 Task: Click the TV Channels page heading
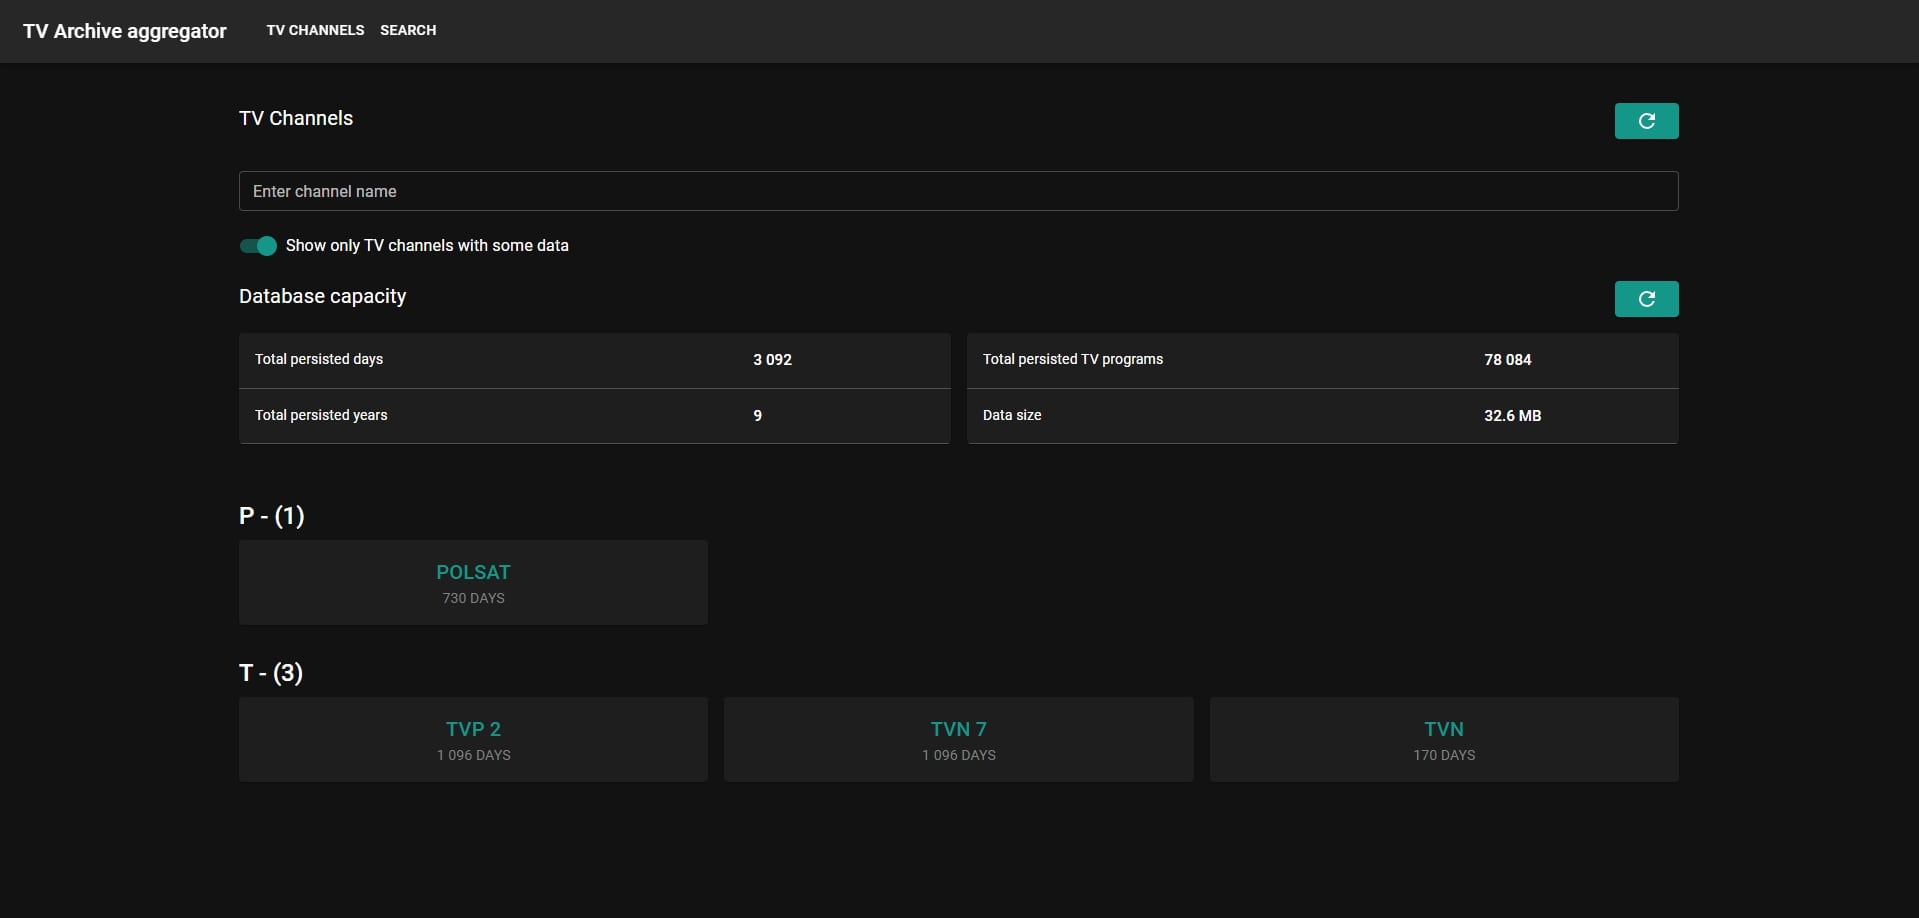[x=296, y=118]
